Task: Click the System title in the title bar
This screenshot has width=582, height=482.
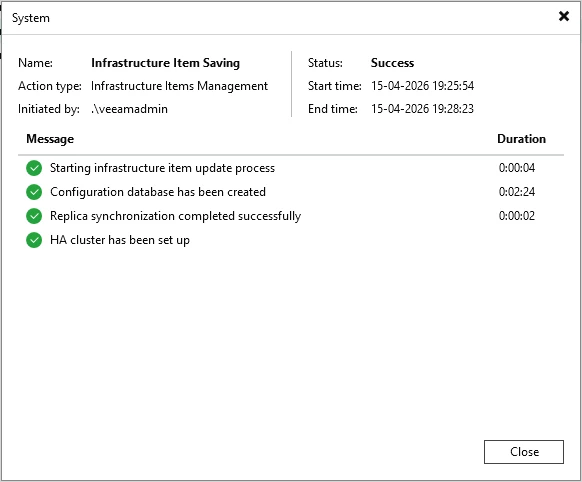Action: tap(31, 18)
